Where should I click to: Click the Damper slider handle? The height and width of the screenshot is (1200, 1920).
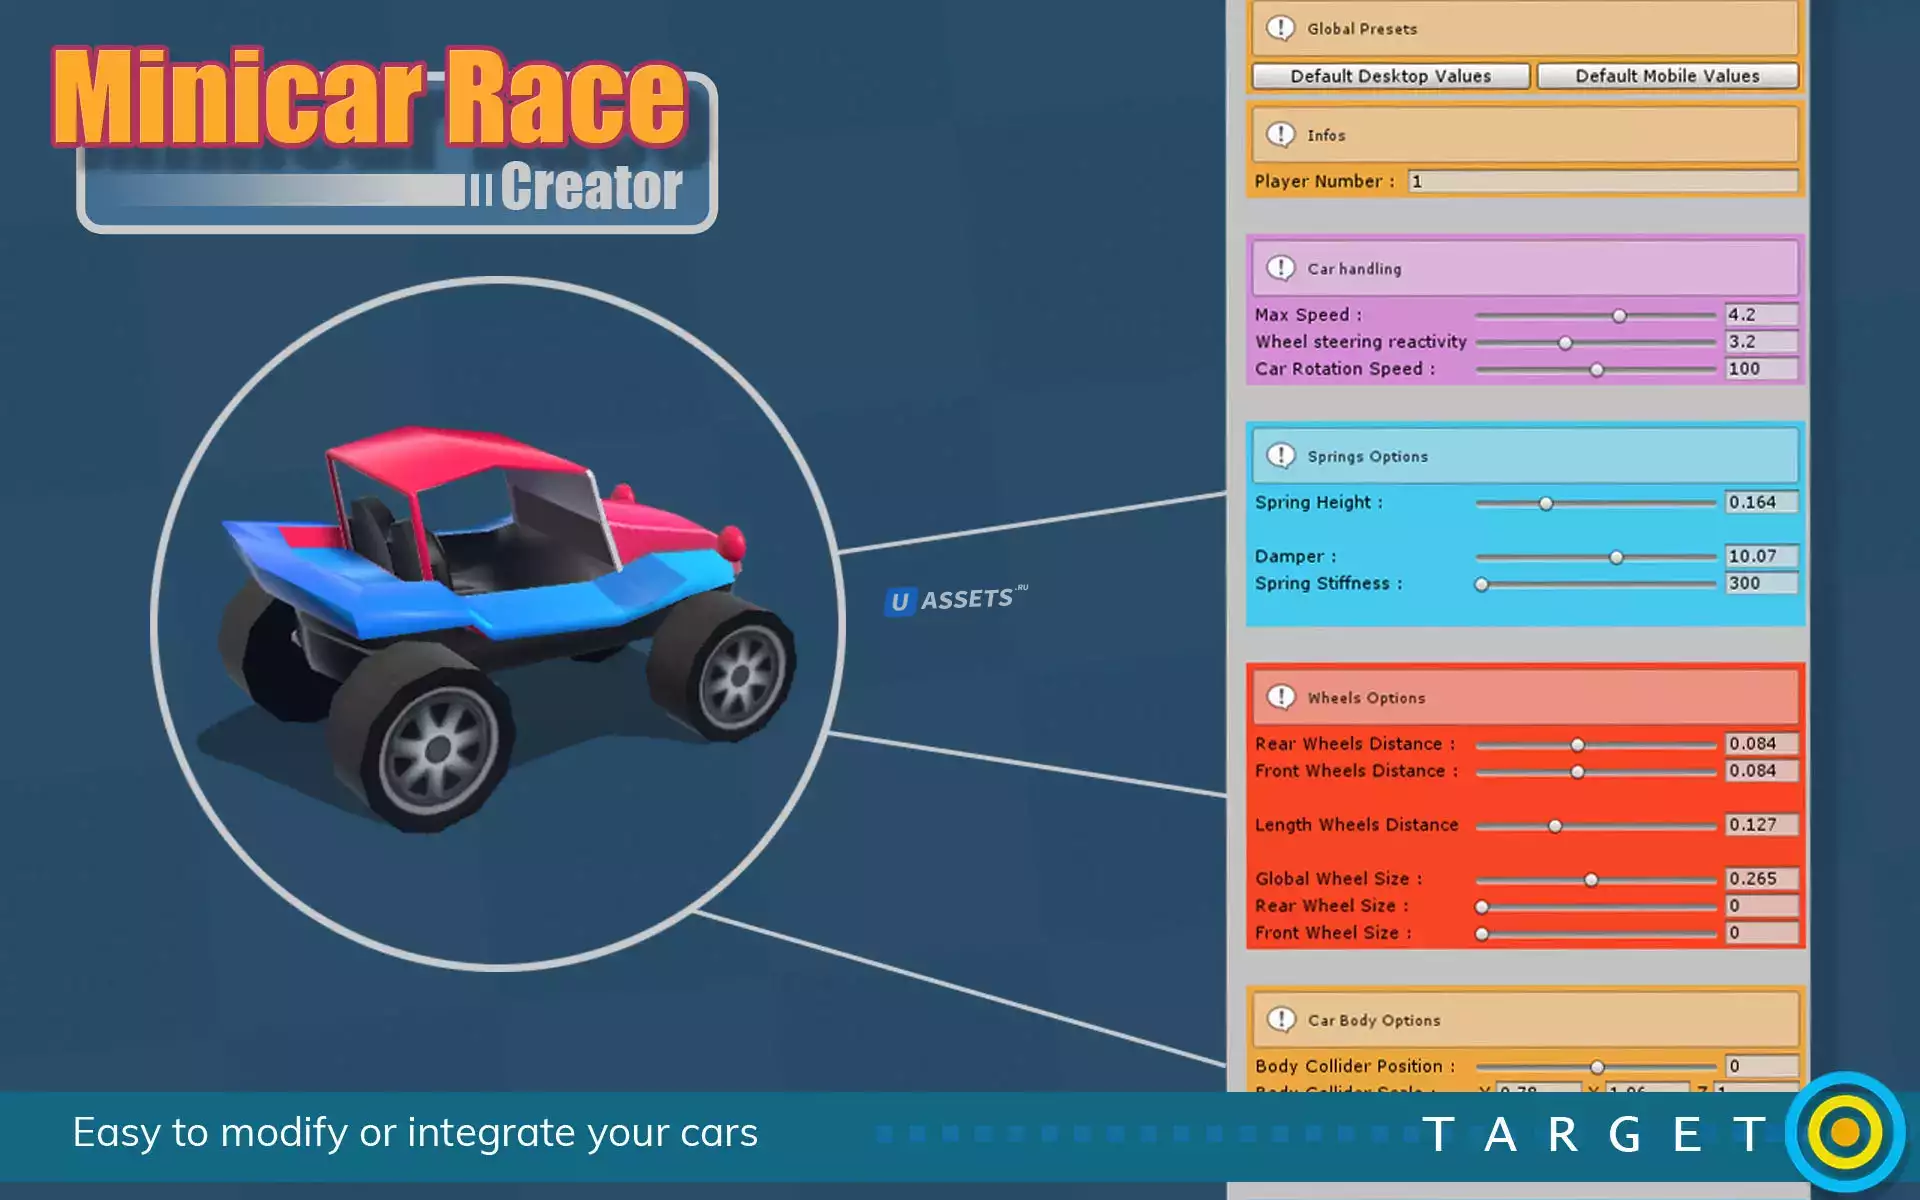click(1616, 557)
